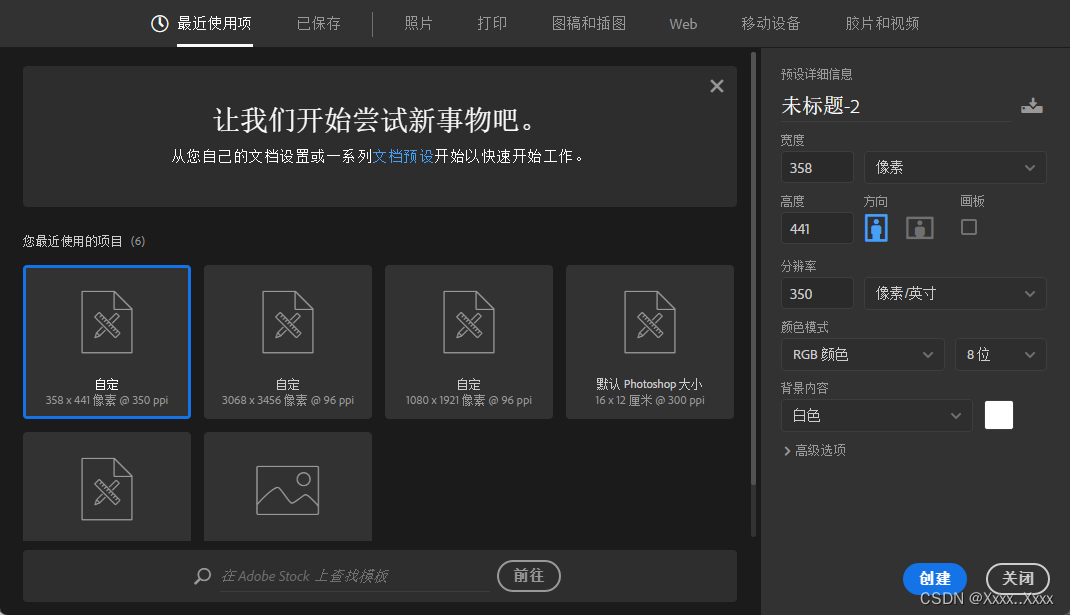Check the 画板 checkbox
1070x615 pixels.
pos(968,227)
